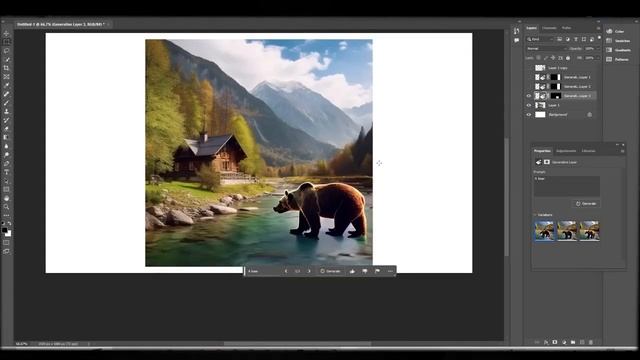The width and height of the screenshot is (640, 360).
Task: Select the Move tool
Action: point(6,34)
